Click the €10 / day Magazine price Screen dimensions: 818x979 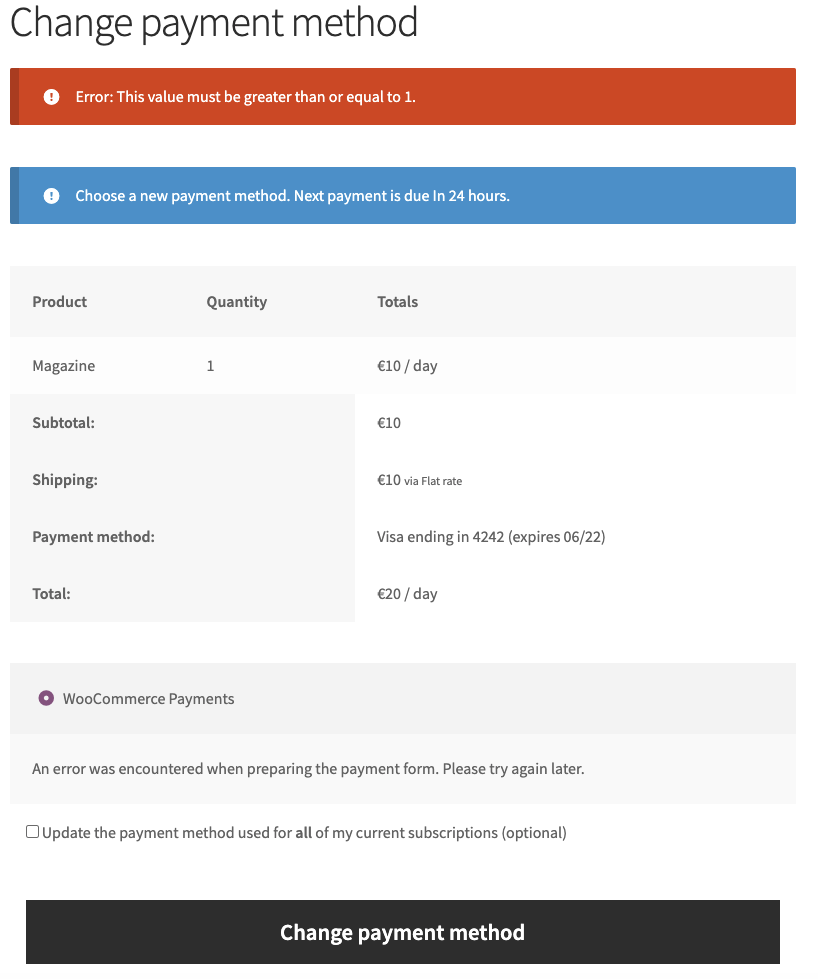(404, 365)
